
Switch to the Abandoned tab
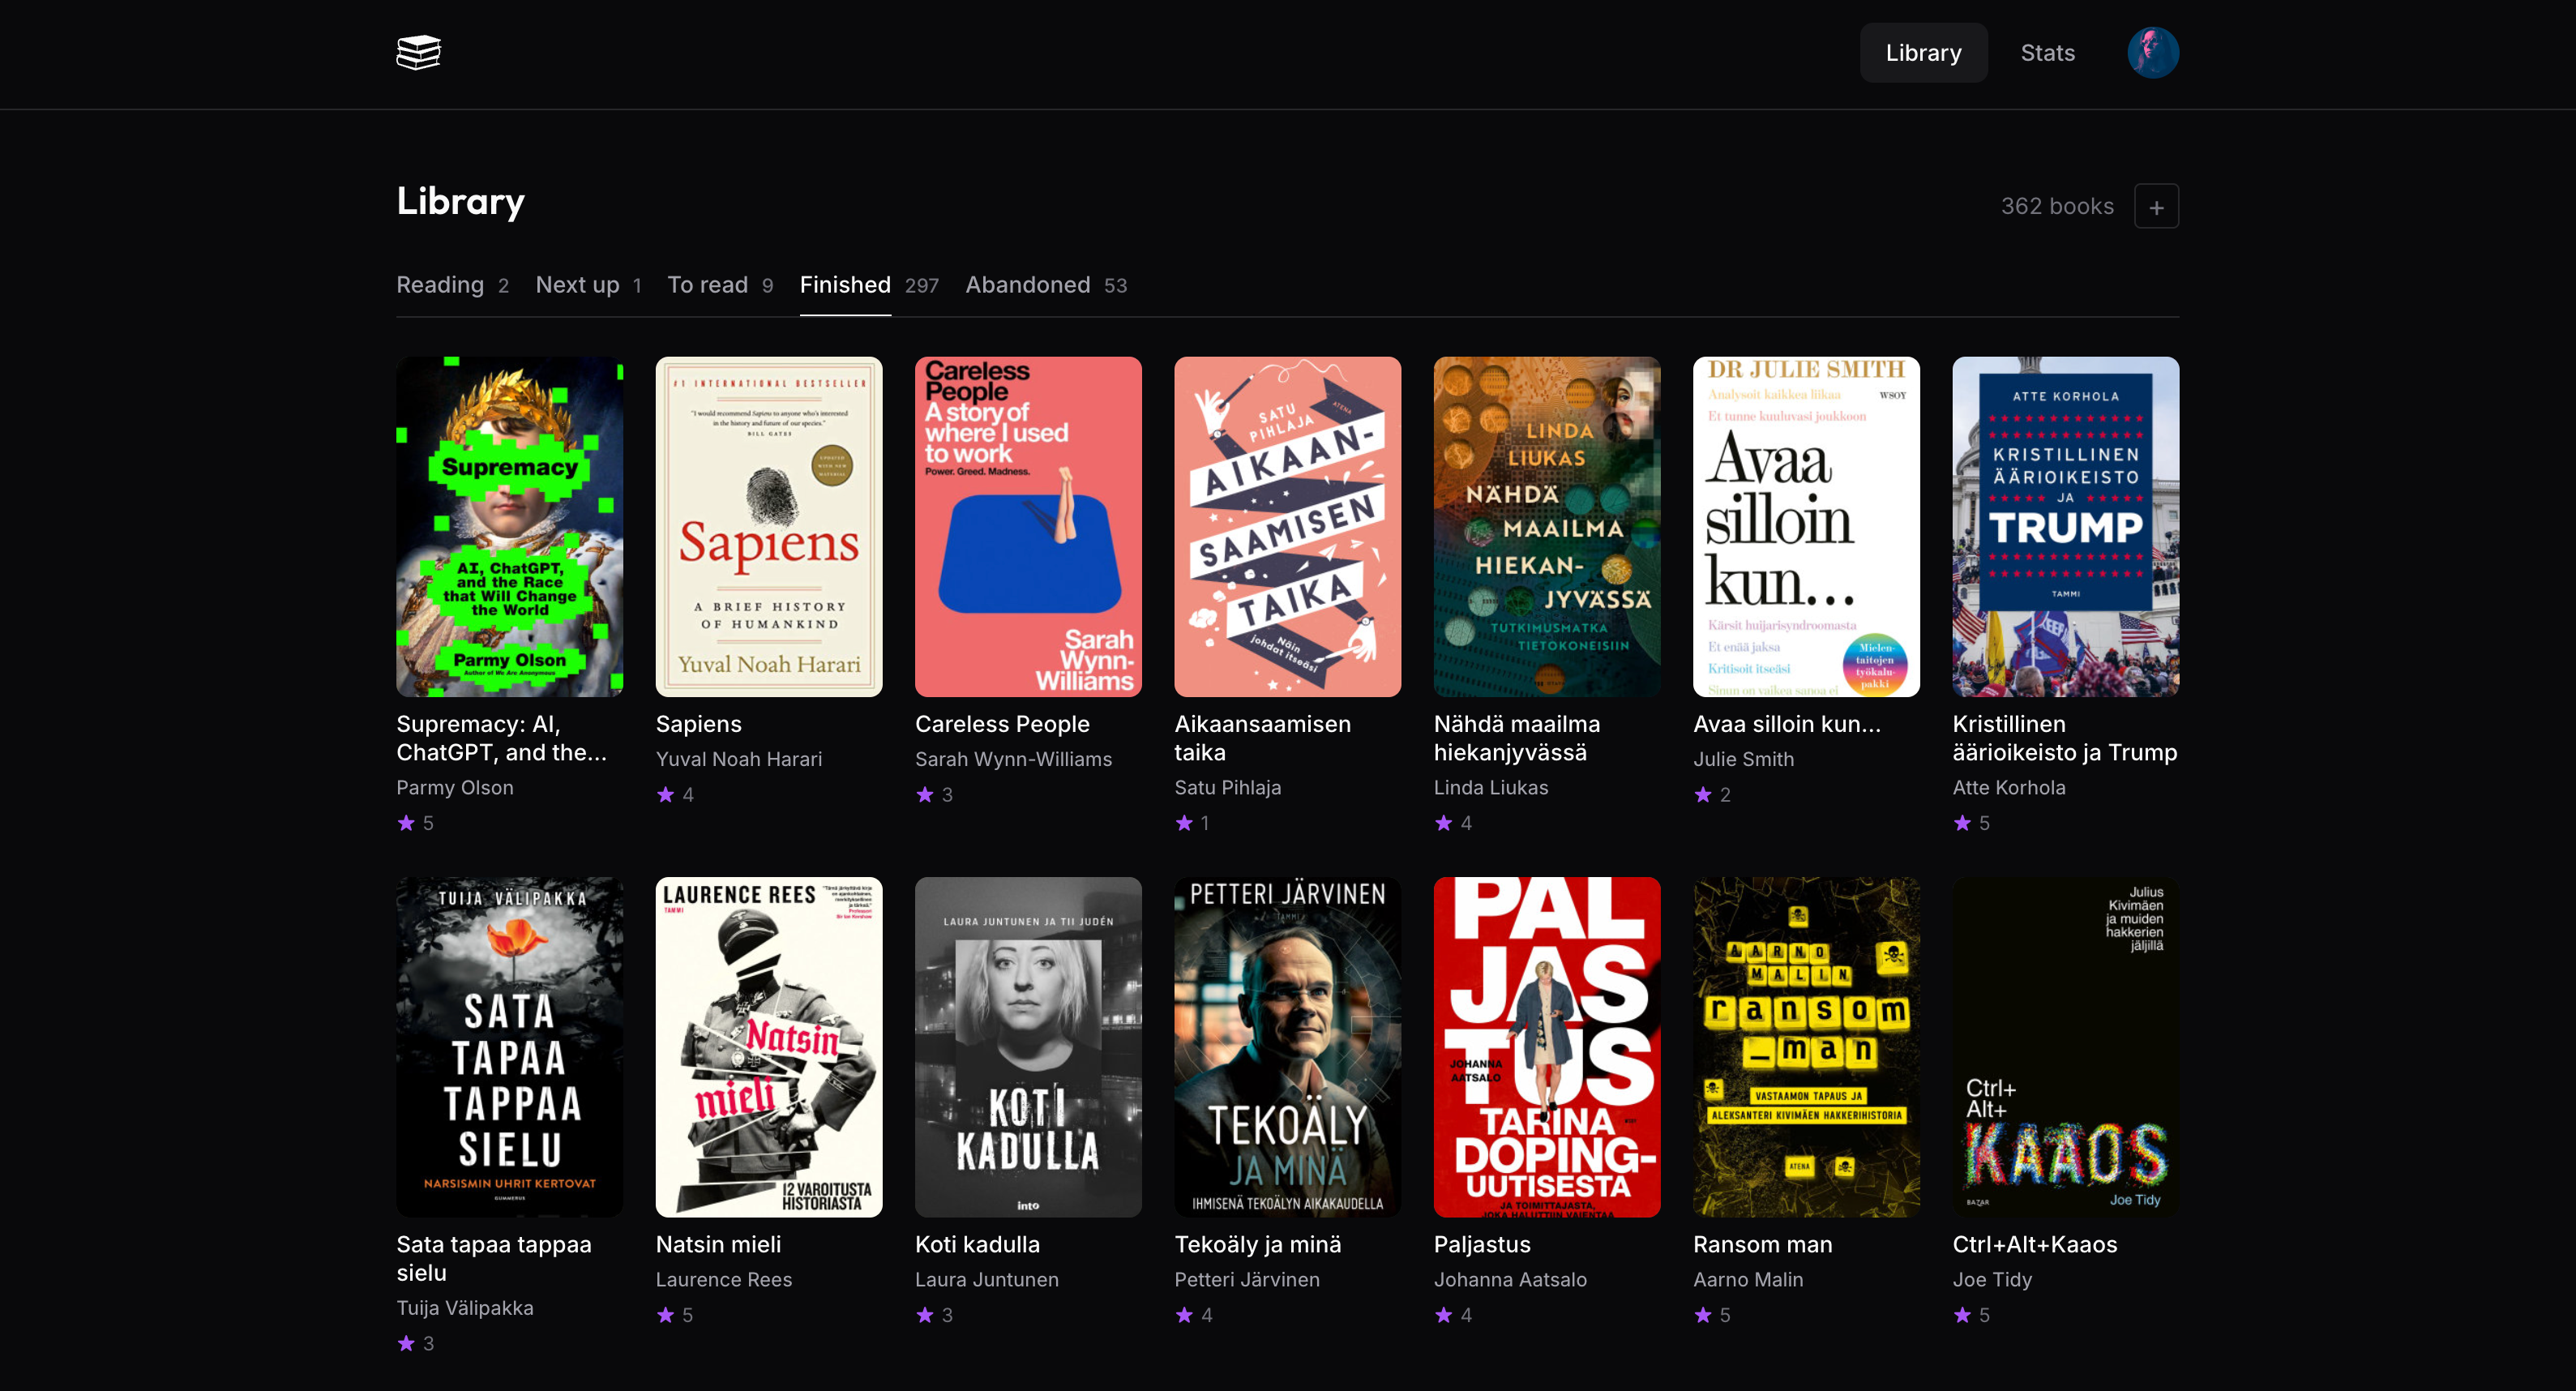[1046, 285]
